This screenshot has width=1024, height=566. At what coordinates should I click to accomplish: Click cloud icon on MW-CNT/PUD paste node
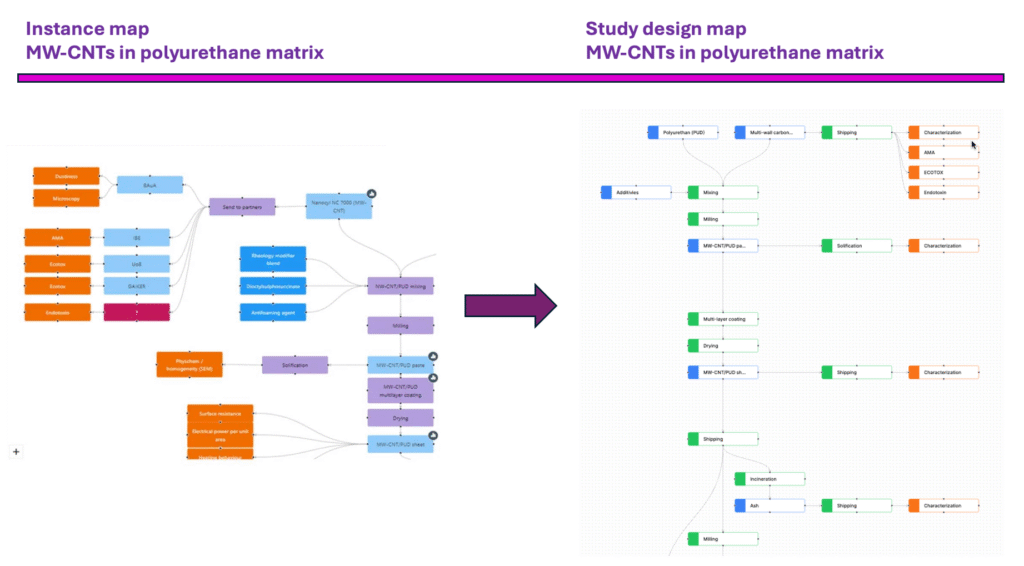[433, 355]
